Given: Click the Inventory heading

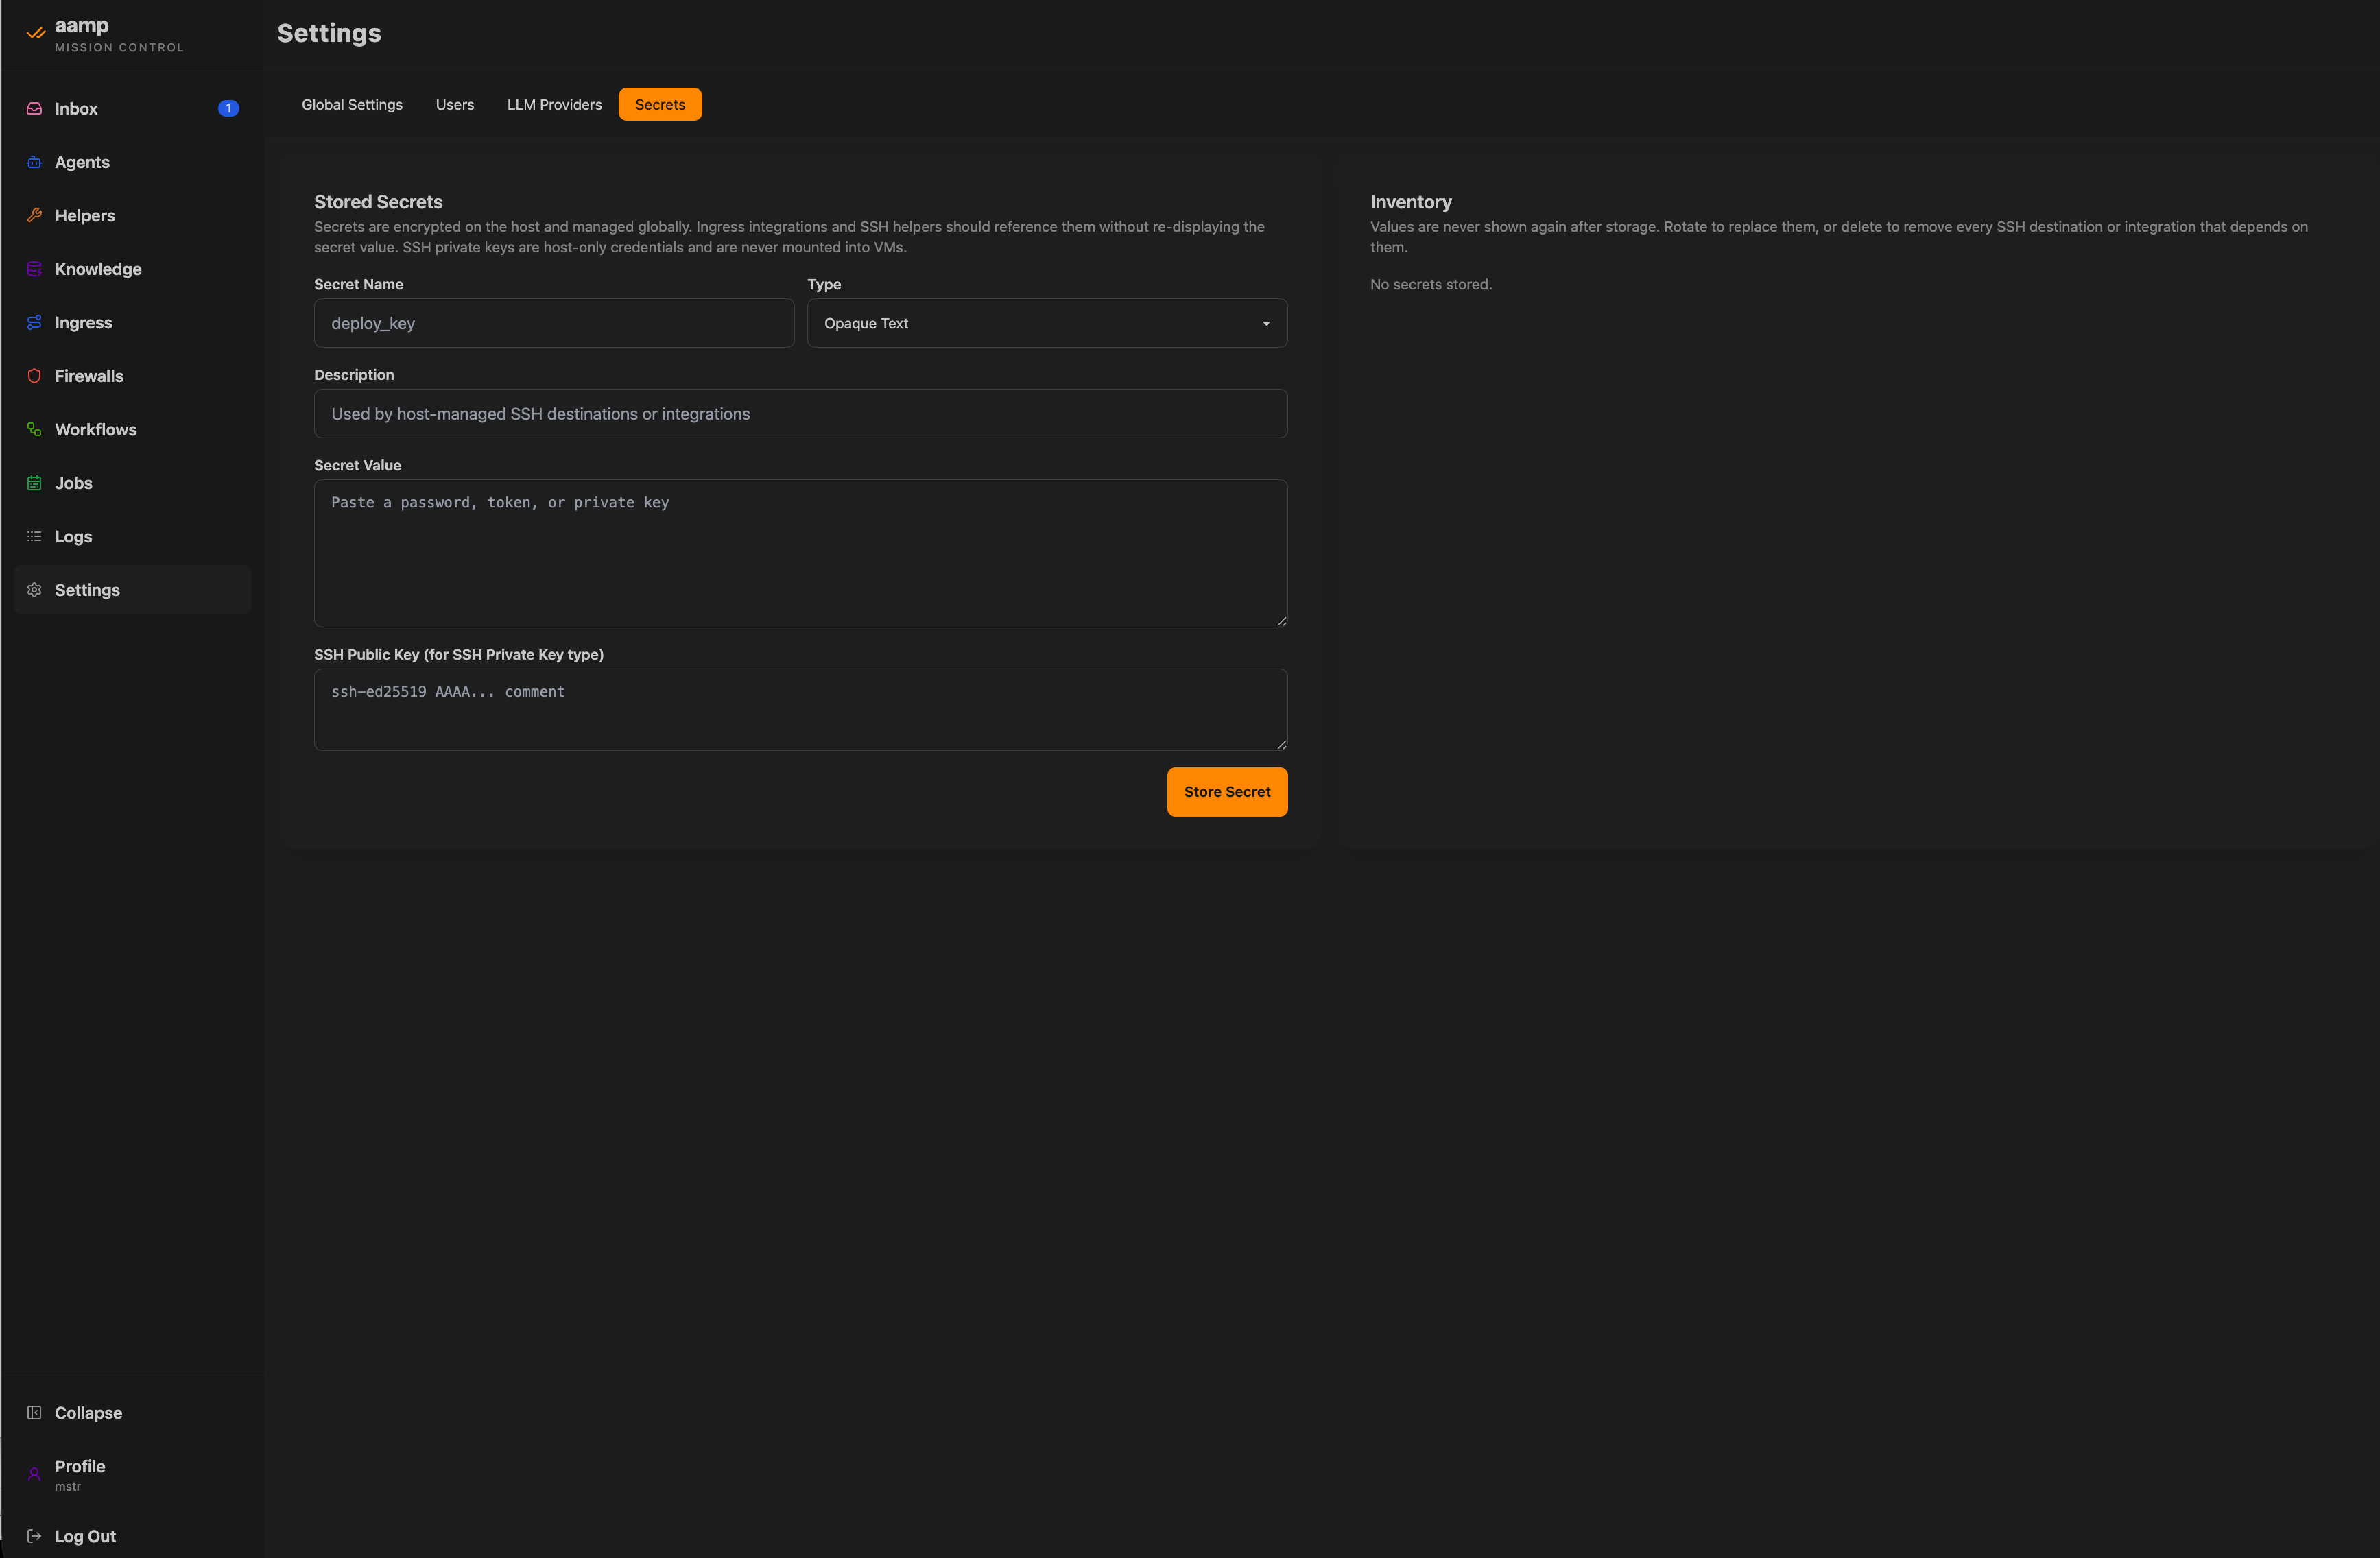Looking at the screenshot, I should click(1410, 202).
